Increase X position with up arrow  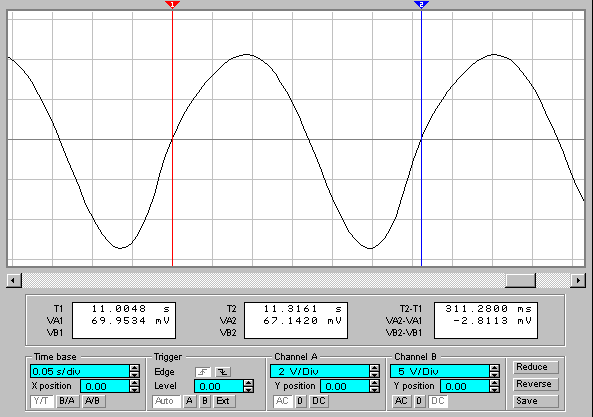(134, 383)
